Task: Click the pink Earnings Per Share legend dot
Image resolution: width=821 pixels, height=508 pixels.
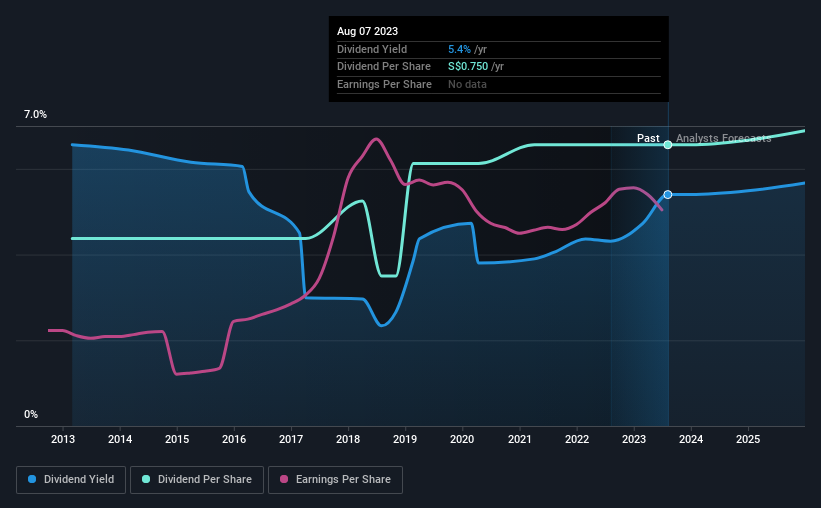Action: pyautogui.click(x=284, y=479)
